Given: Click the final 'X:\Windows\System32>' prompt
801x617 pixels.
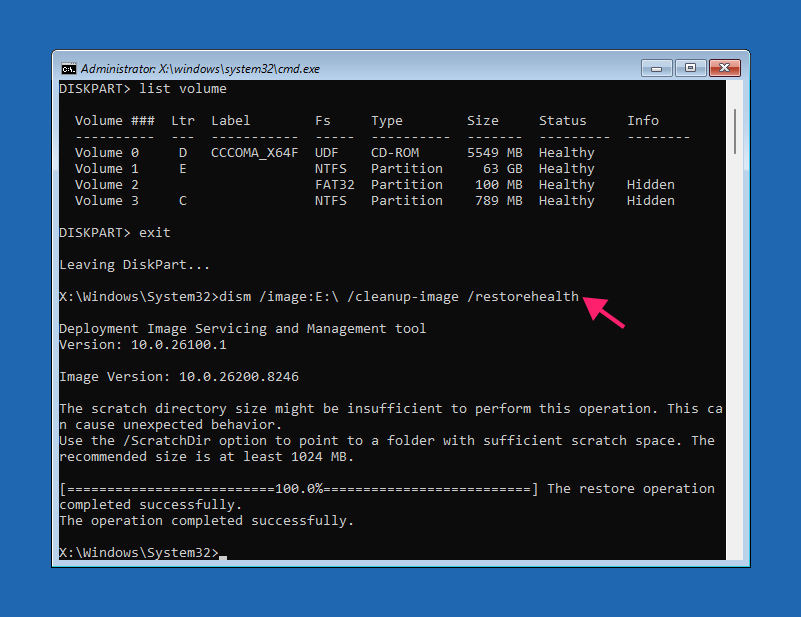Looking at the screenshot, I should pos(139,553).
